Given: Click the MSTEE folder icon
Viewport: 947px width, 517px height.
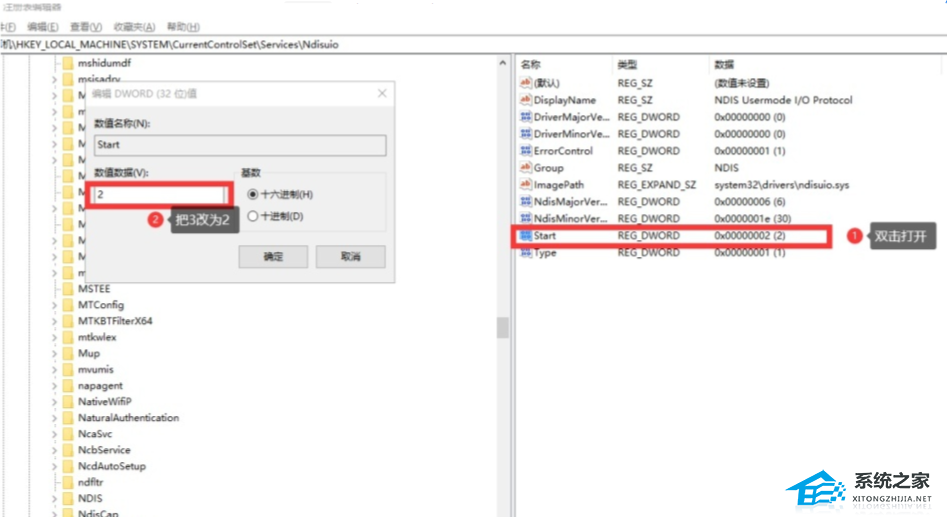Looking at the screenshot, I should (x=68, y=289).
